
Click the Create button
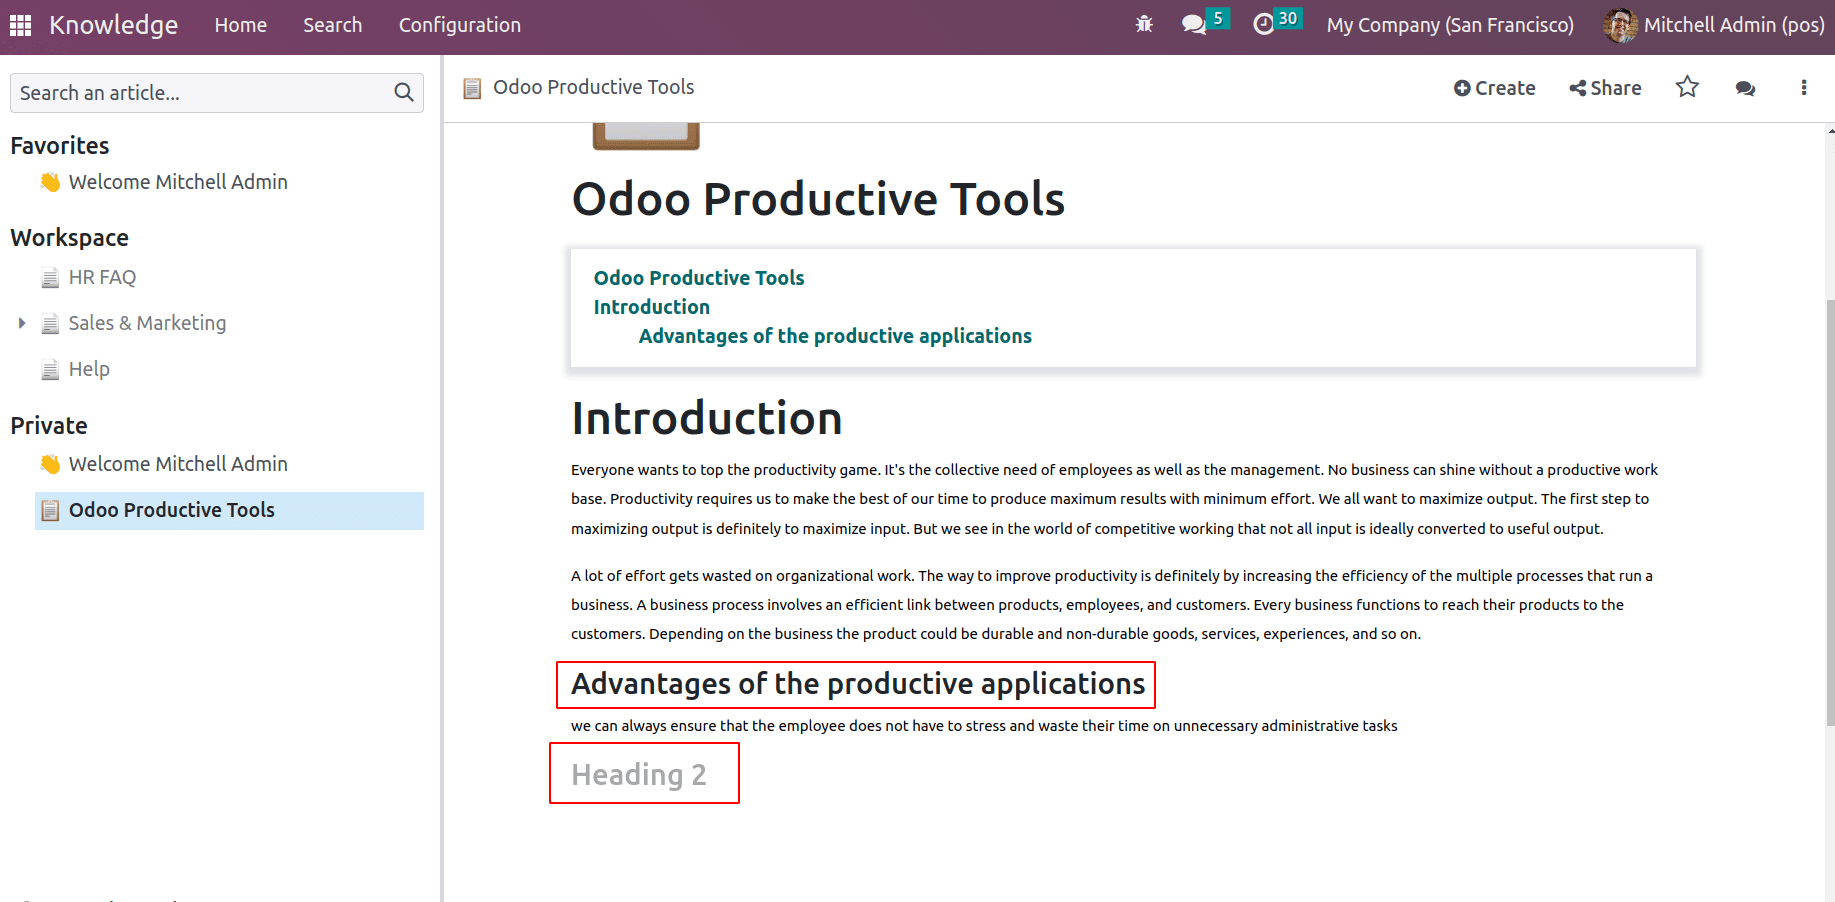1494,88
